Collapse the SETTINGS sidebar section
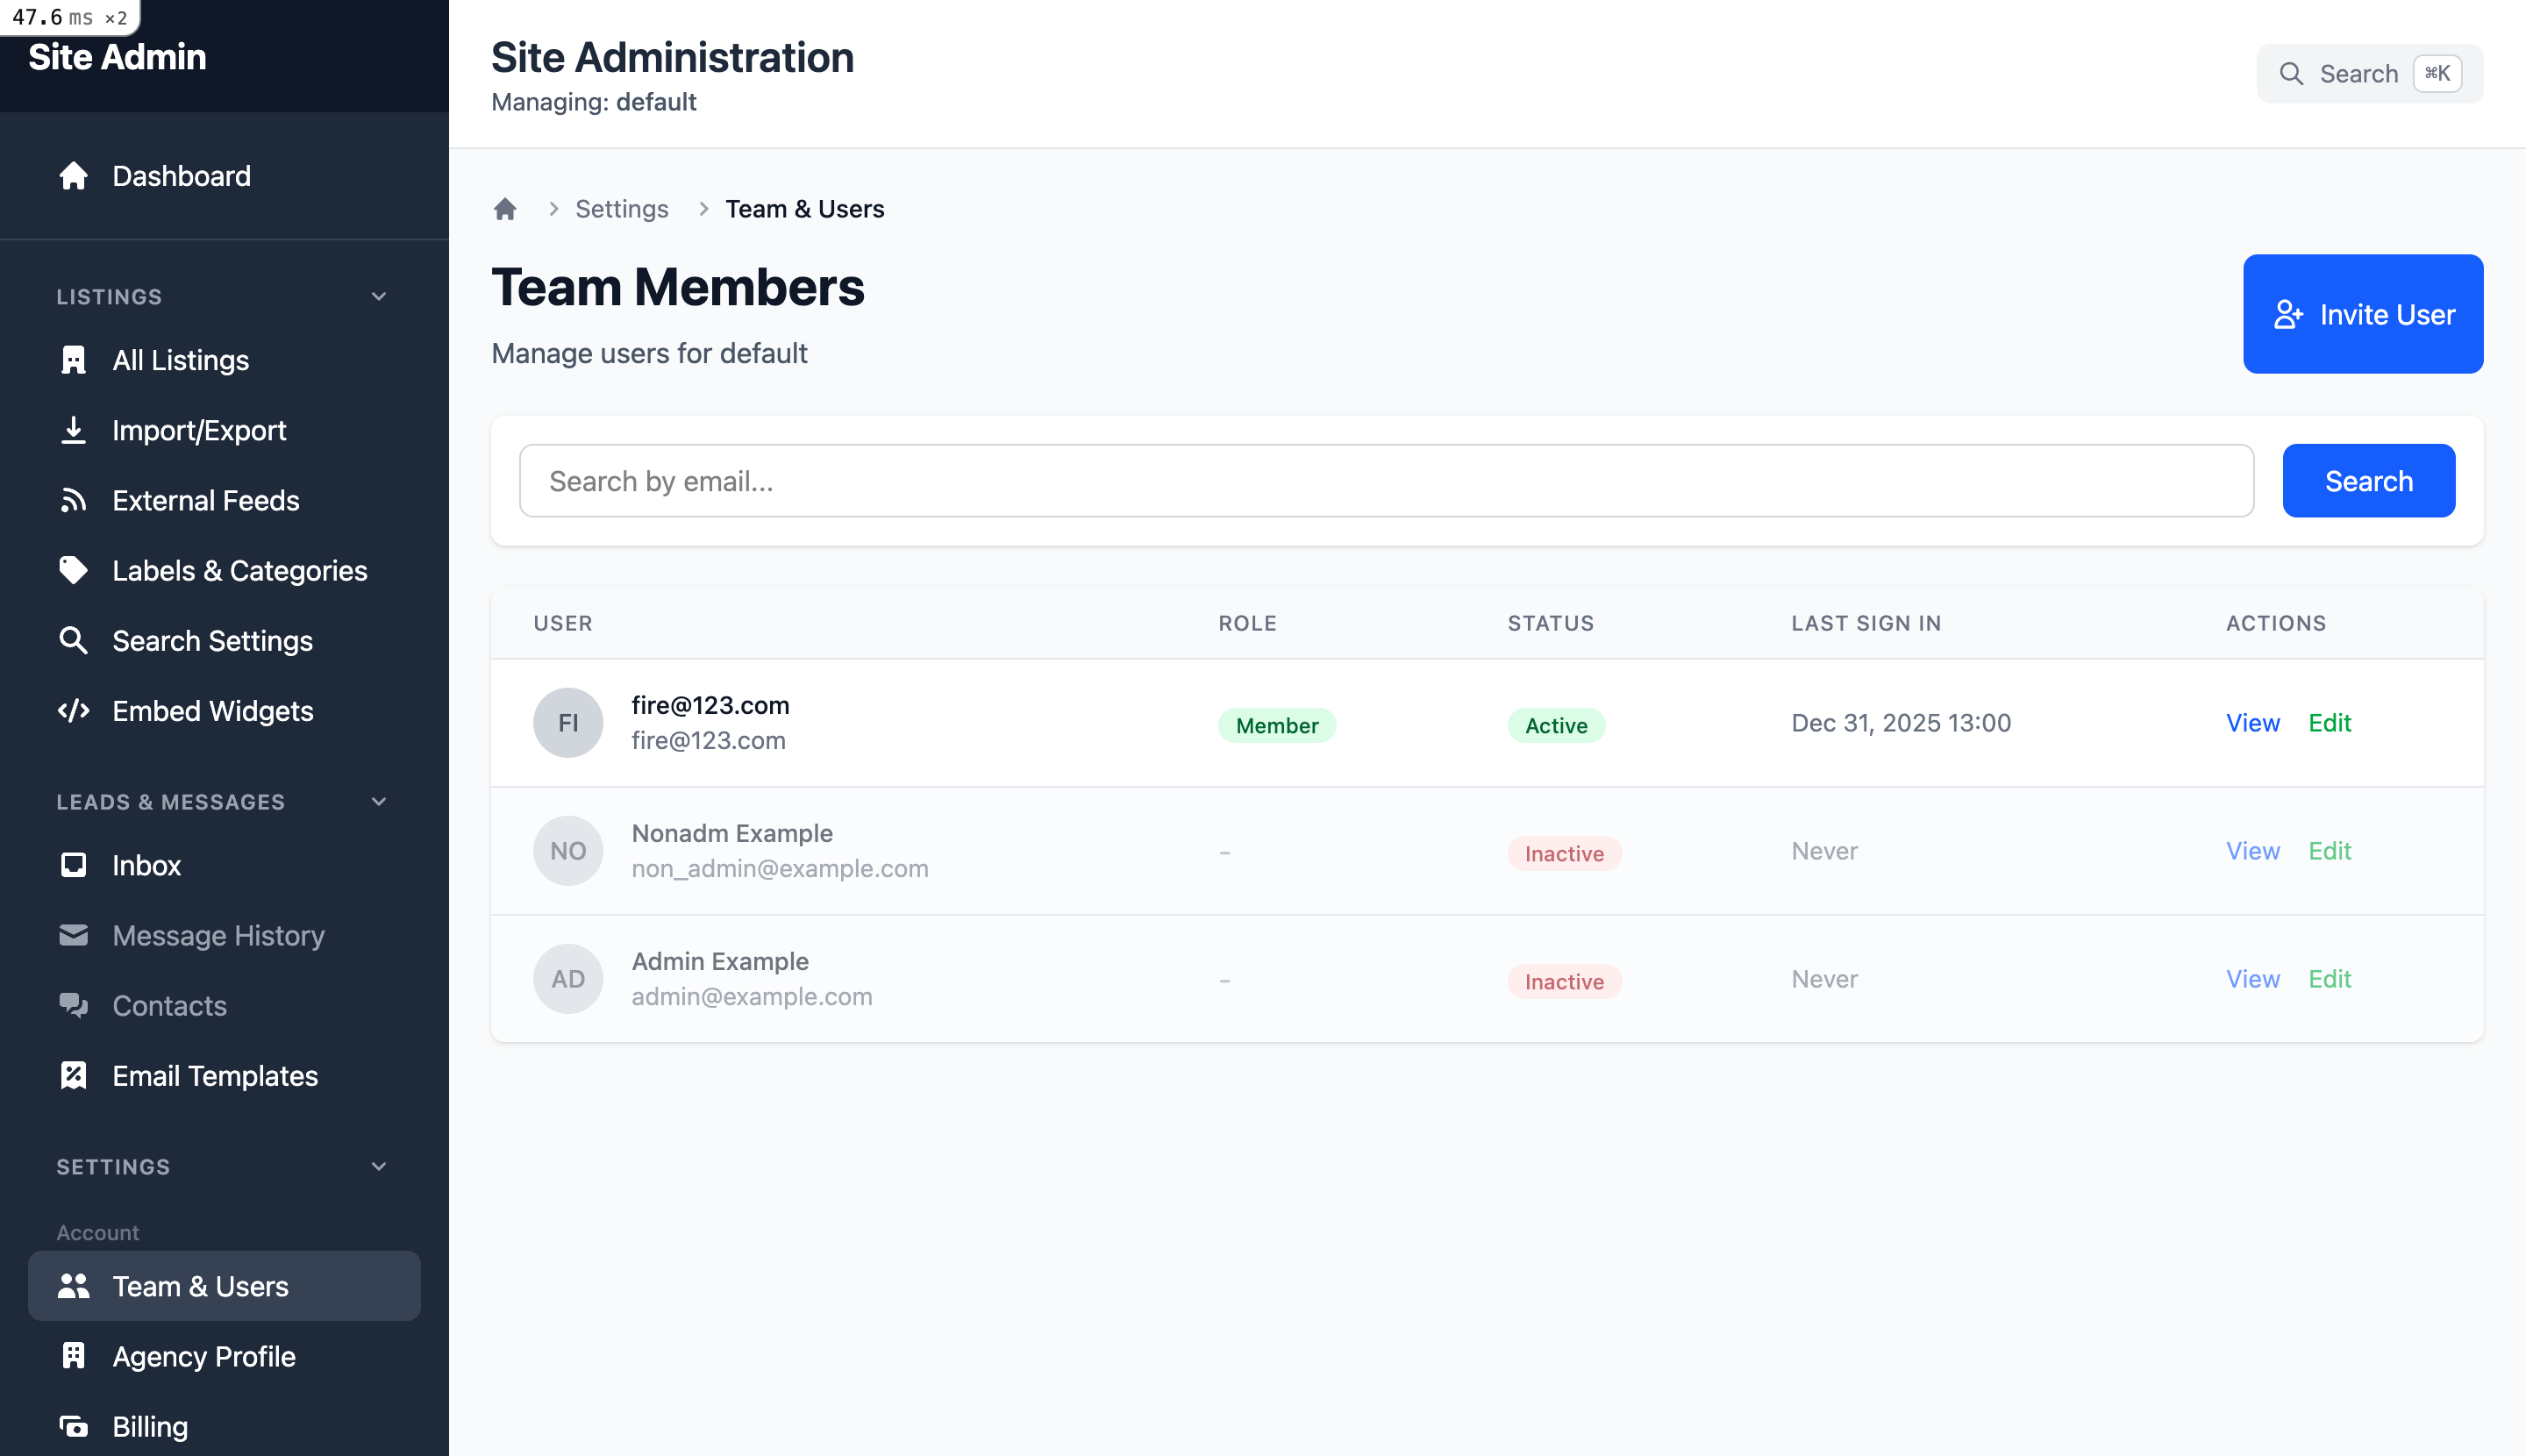Viewport: 2526px width, 1456px height. 378,1166
